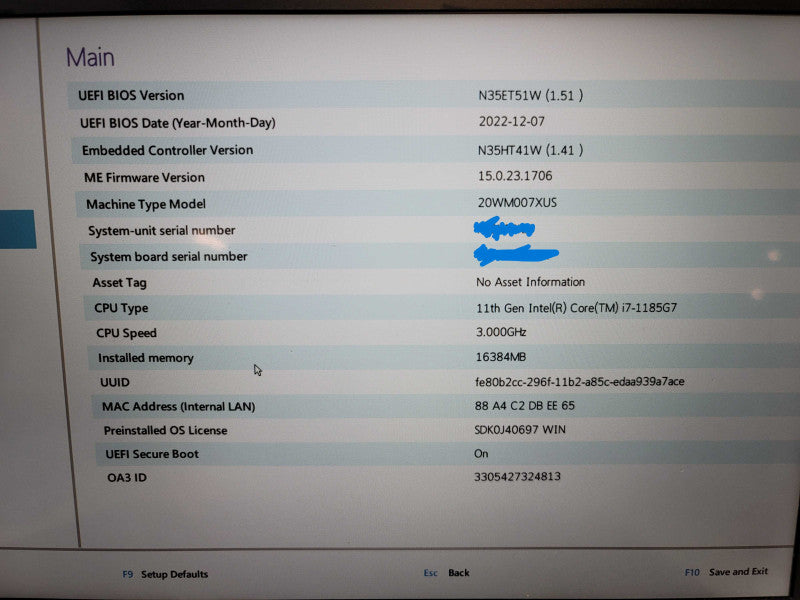
Task: Select System board serial number label
Action: point(168,257)
